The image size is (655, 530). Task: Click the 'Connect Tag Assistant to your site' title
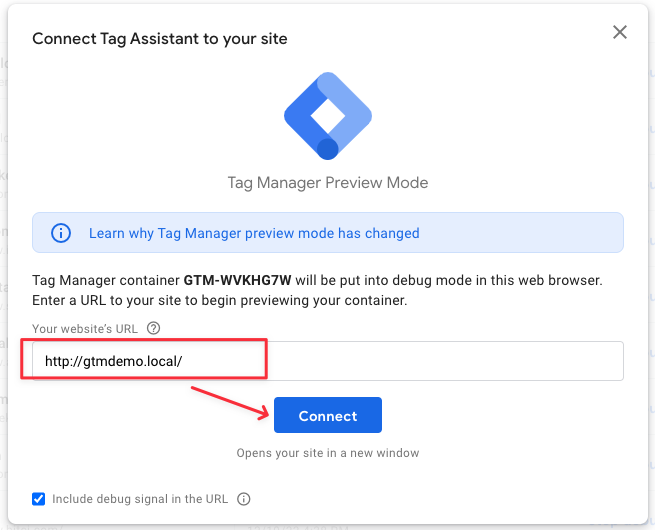[x=160, y=39]
